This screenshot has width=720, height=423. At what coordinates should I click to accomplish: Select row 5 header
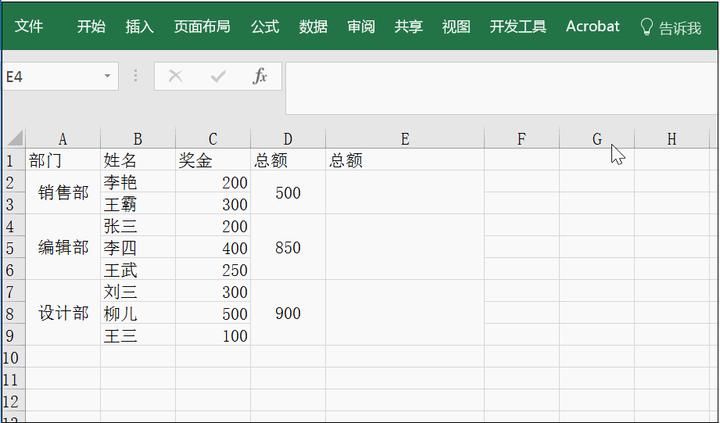click(x=12, y=248)
